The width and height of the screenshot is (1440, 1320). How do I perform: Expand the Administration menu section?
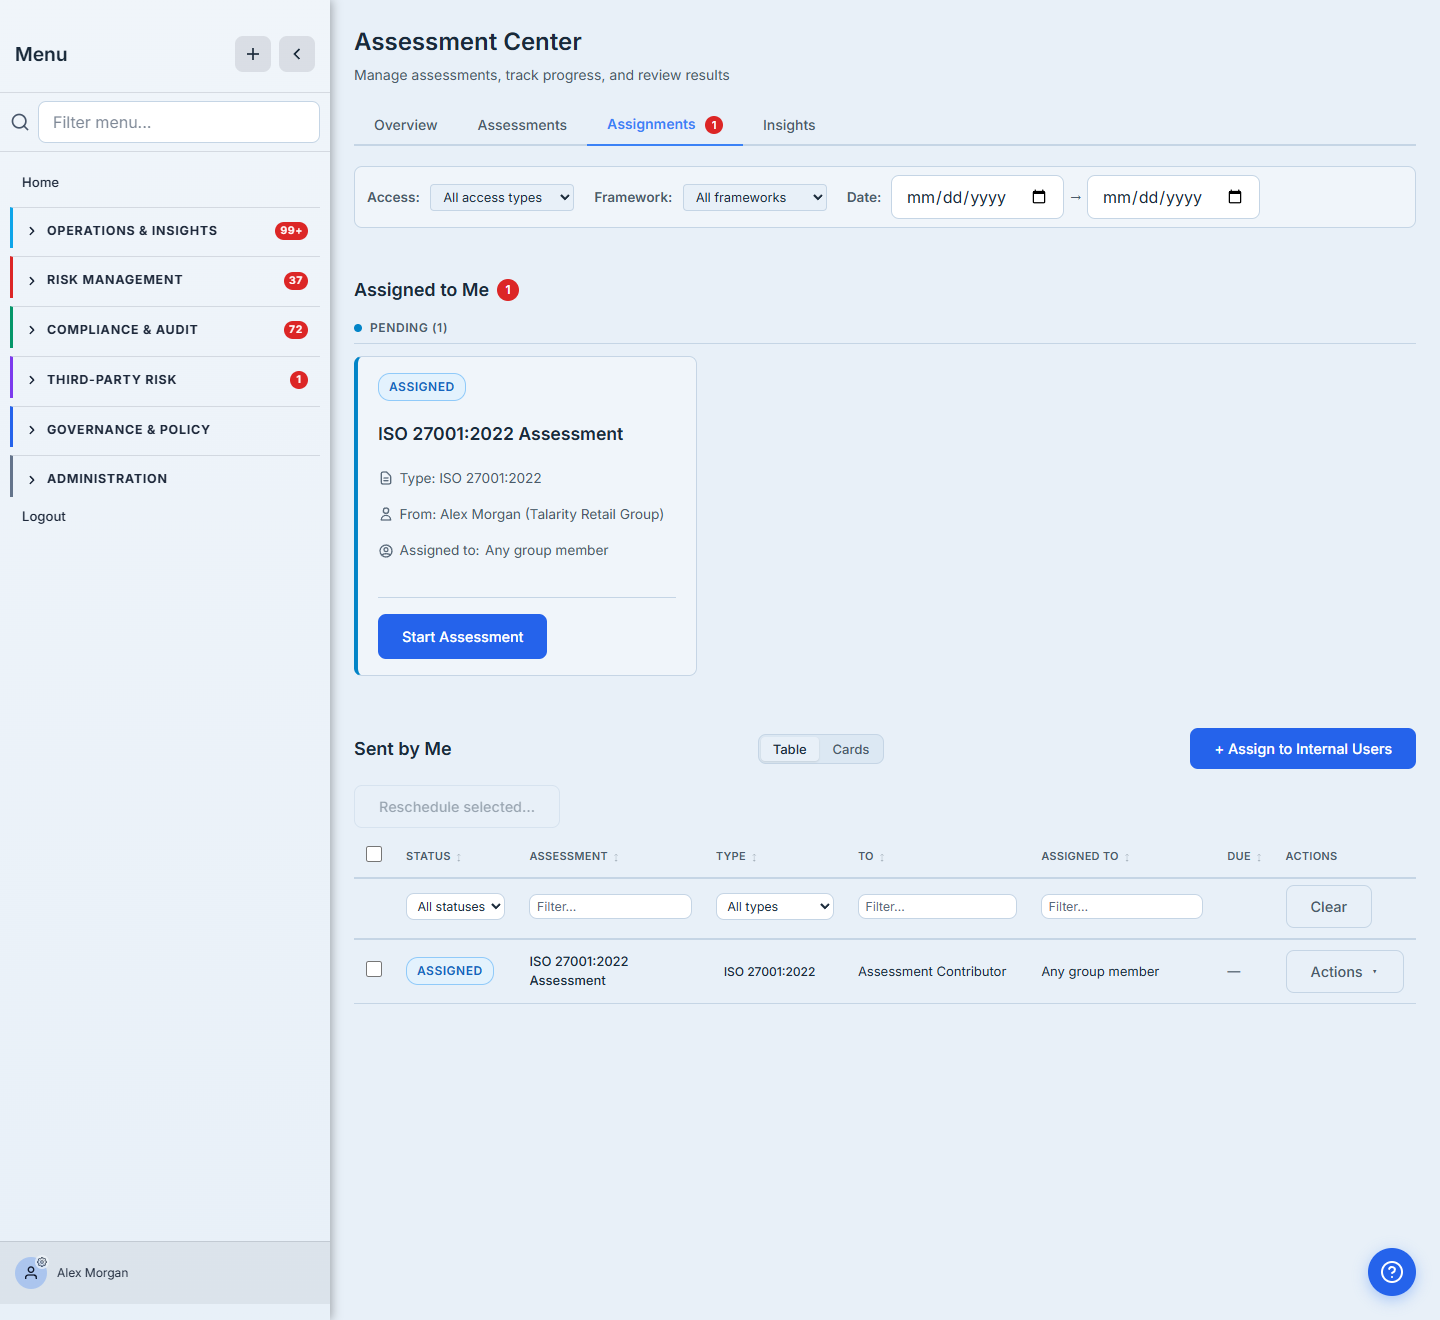click(165, 479)
